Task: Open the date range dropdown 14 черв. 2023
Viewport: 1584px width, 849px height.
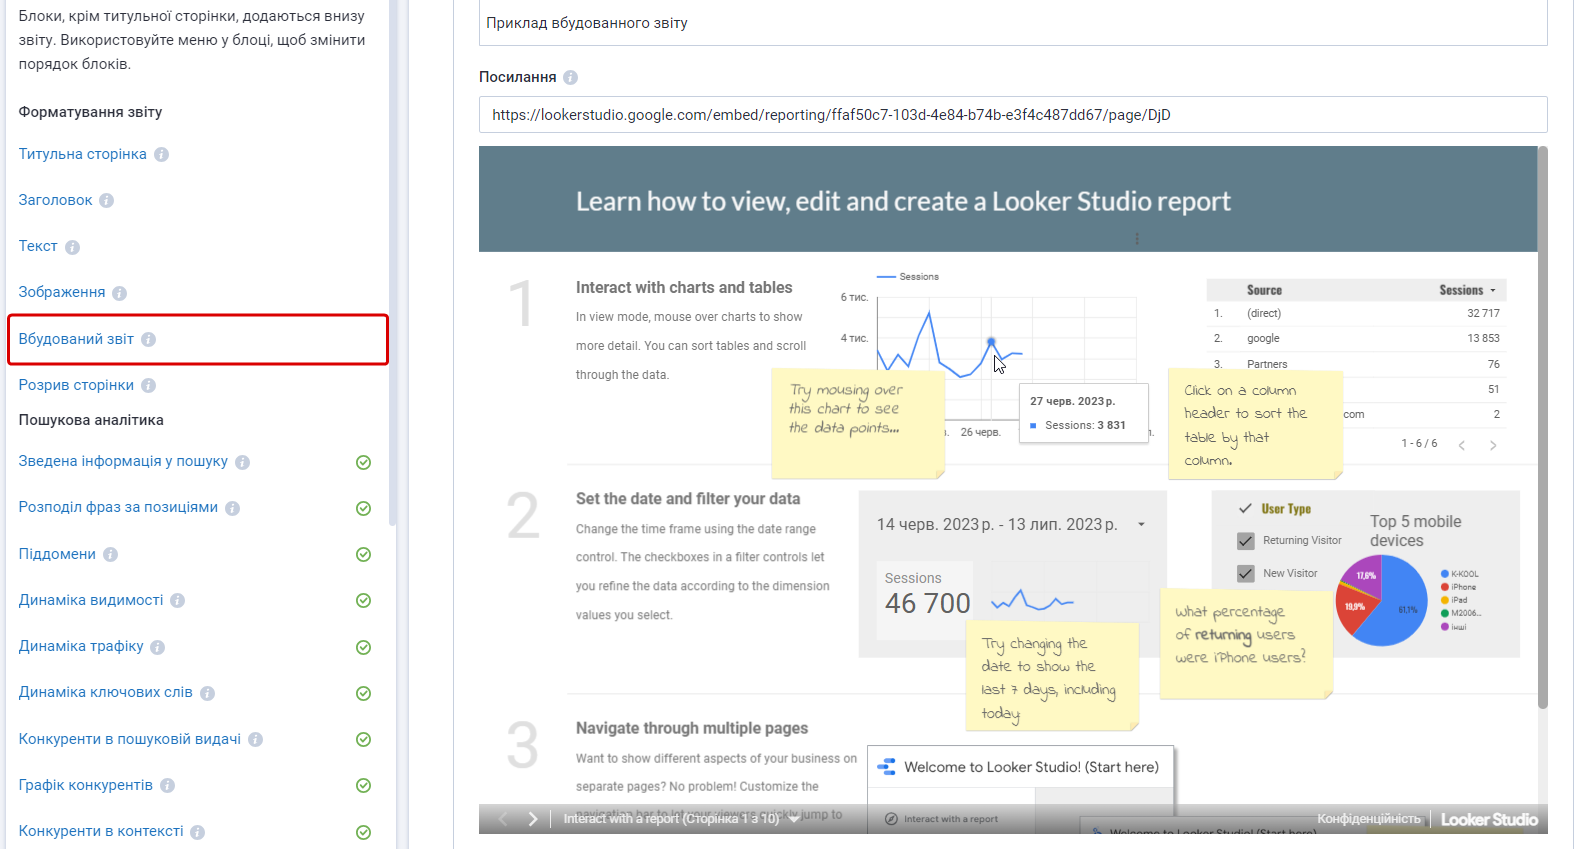Action: click(1141, 525)
